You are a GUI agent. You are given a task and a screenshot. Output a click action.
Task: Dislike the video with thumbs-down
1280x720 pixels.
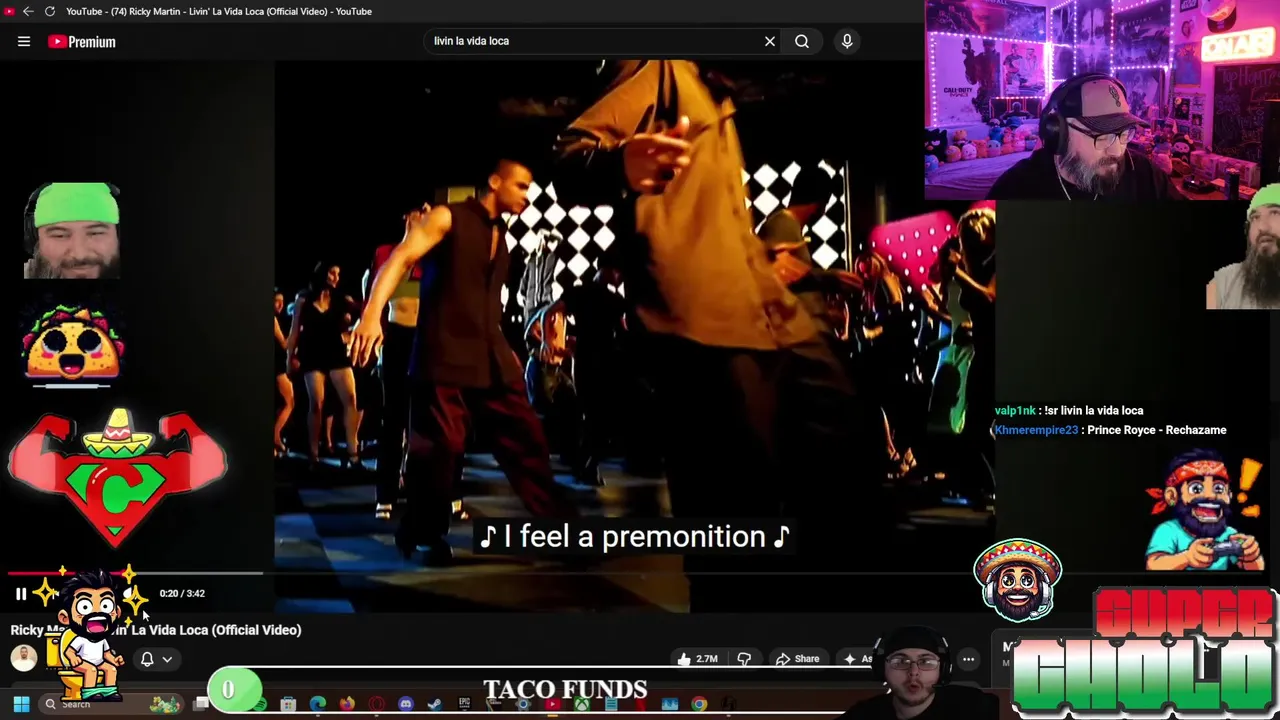pyautogui.click(x=744, y=659)
